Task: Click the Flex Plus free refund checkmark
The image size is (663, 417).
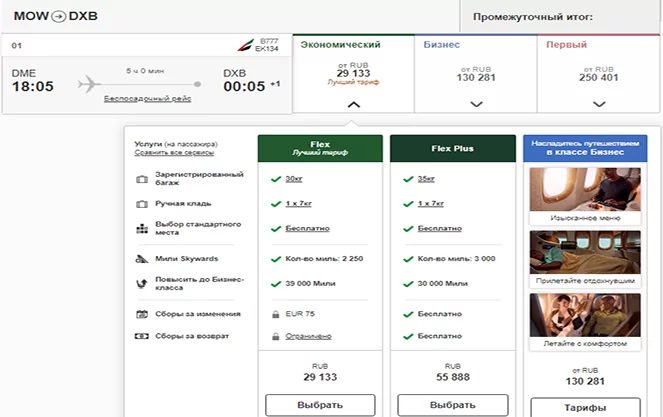Action: point(408,337)
